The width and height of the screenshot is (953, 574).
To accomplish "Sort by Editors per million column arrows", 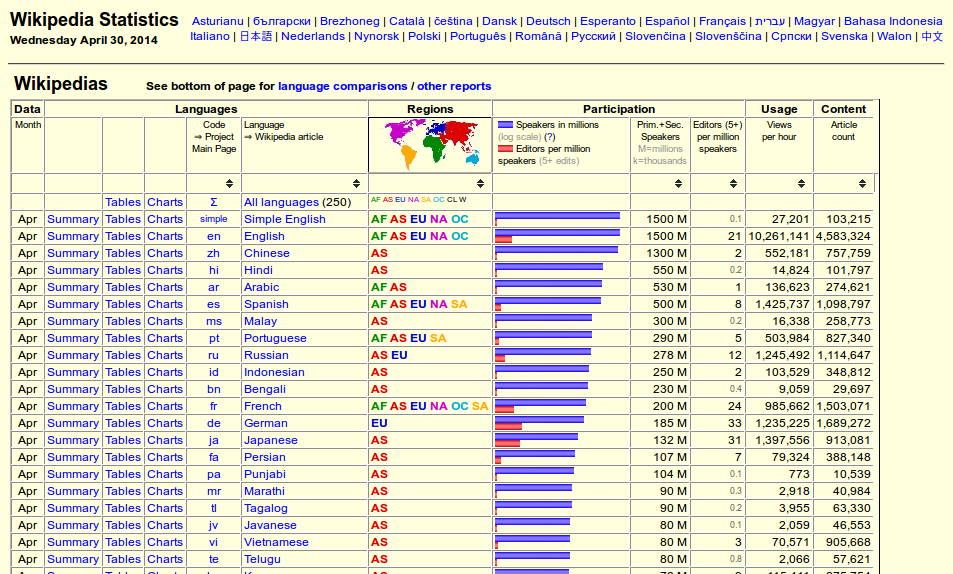I will pos(734,184).
